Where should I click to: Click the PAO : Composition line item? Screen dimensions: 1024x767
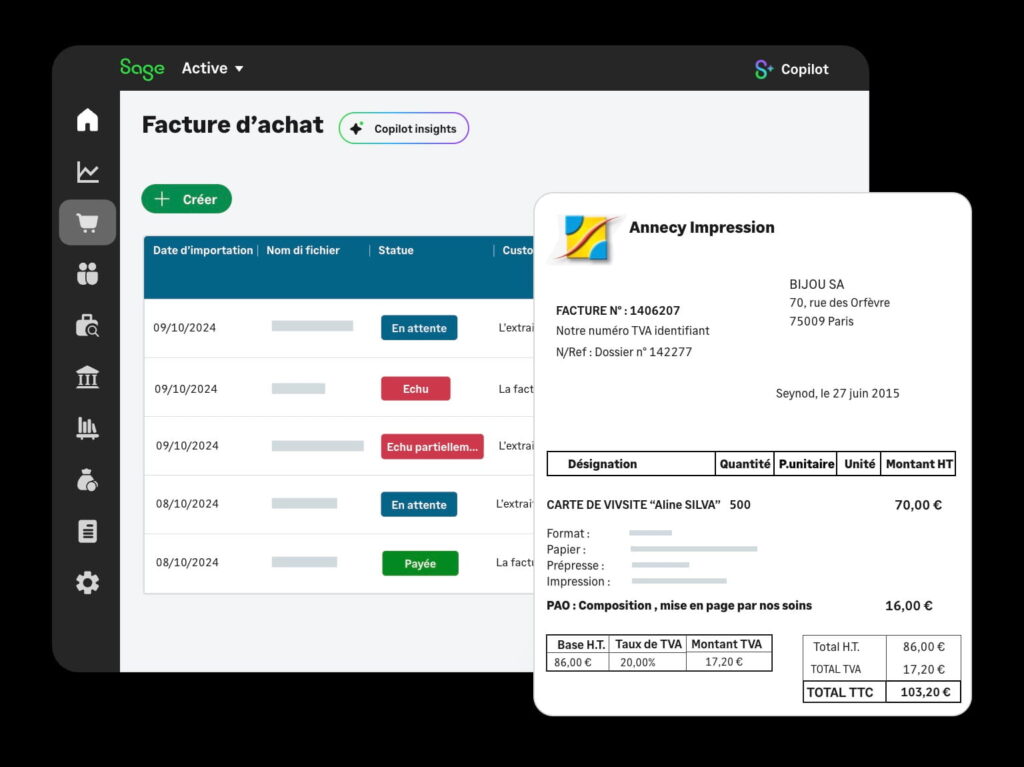click(679, 606)
